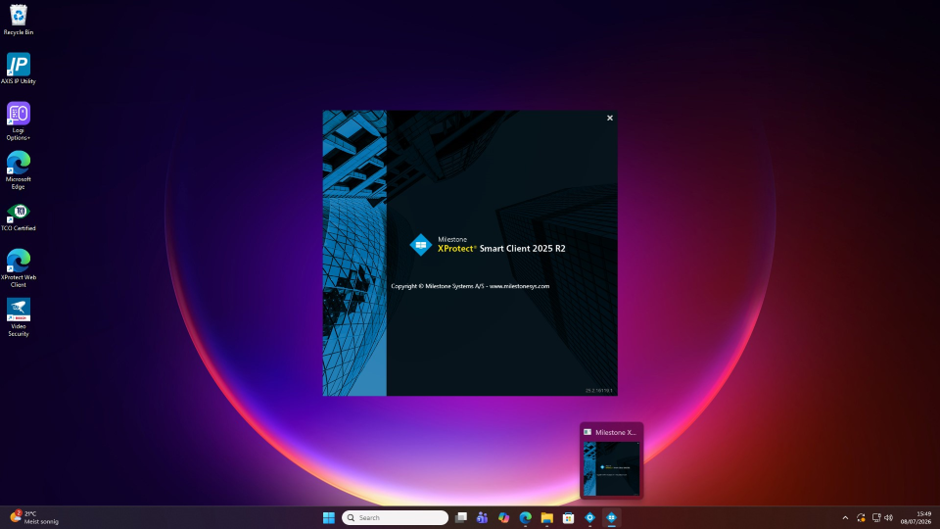Open File Explorer from the taskbar

click(x=547, y=518)
